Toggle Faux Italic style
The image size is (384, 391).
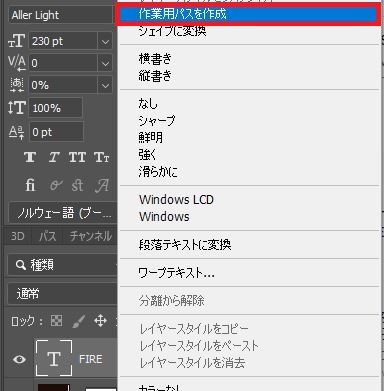click(x=54, y=157)
